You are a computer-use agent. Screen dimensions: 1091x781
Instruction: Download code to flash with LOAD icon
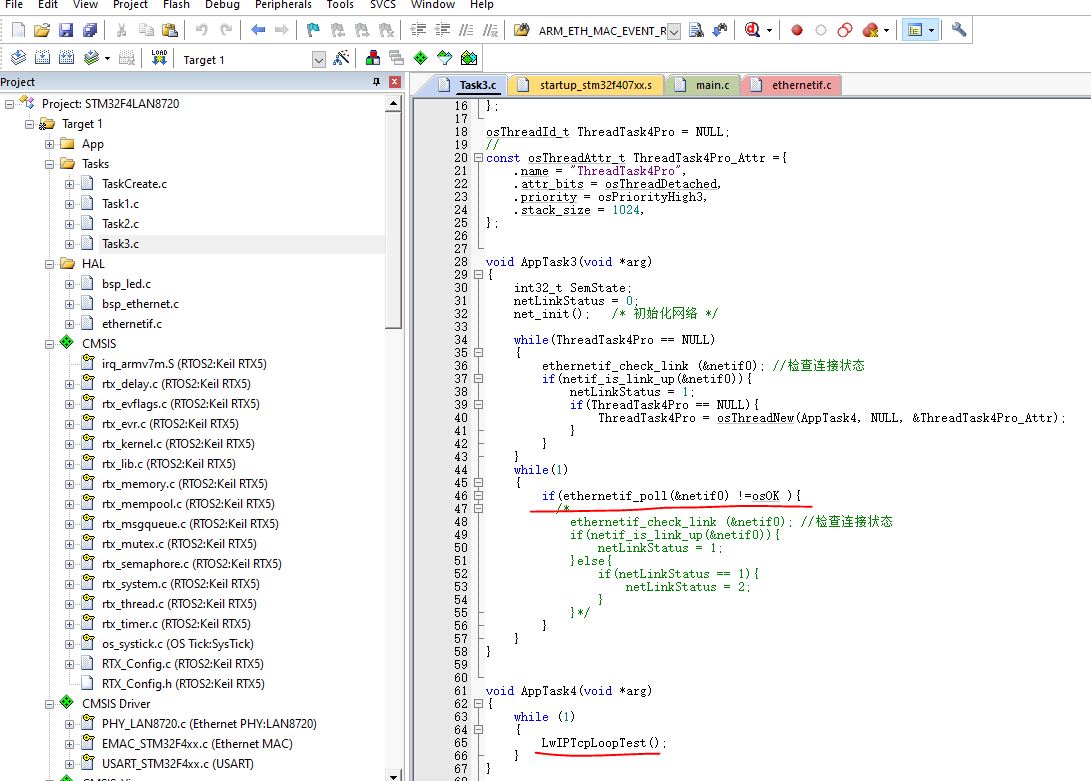159,58
